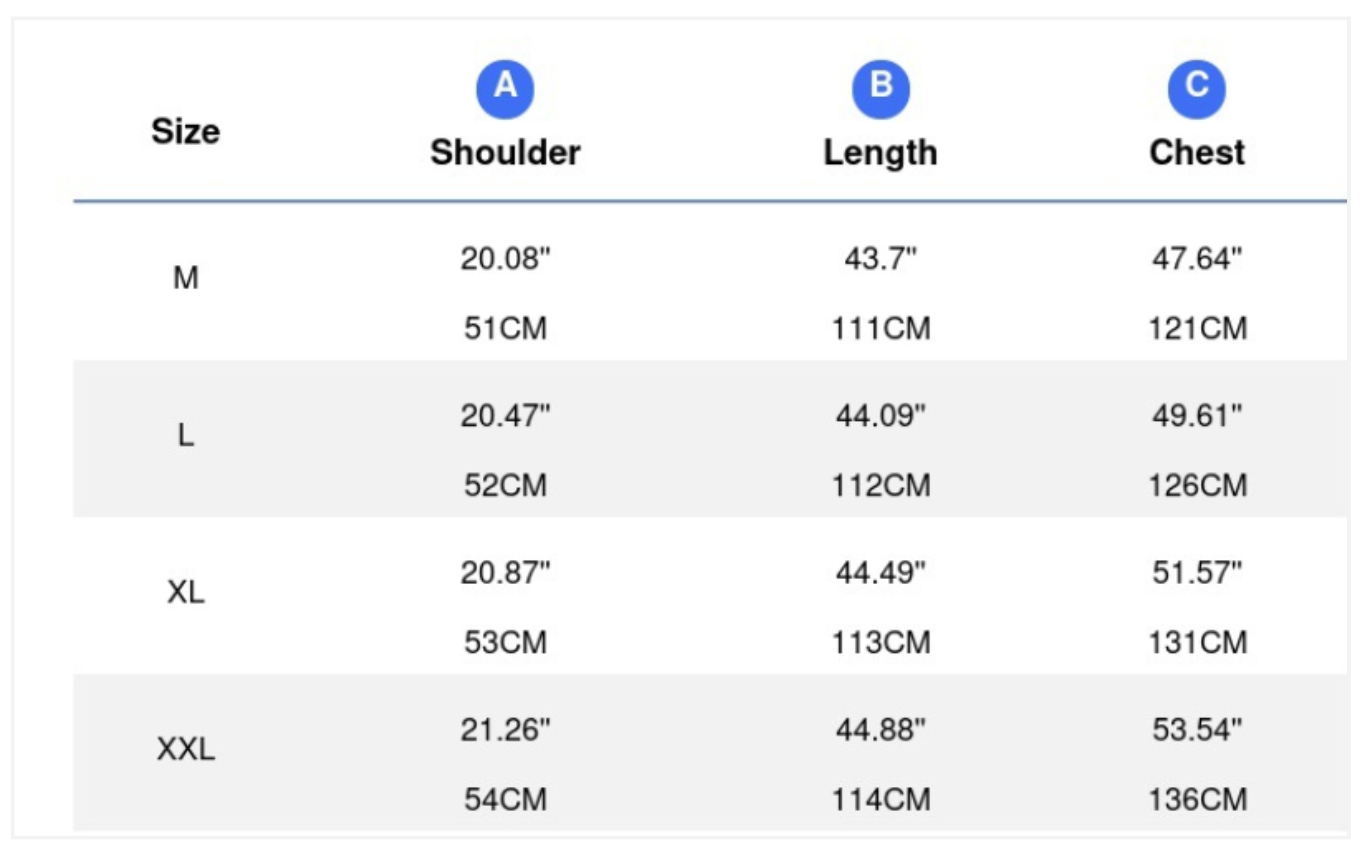The image size is (1370, 856).
Task: Click the blue A circle icon
Action: (x=505, y=88)
